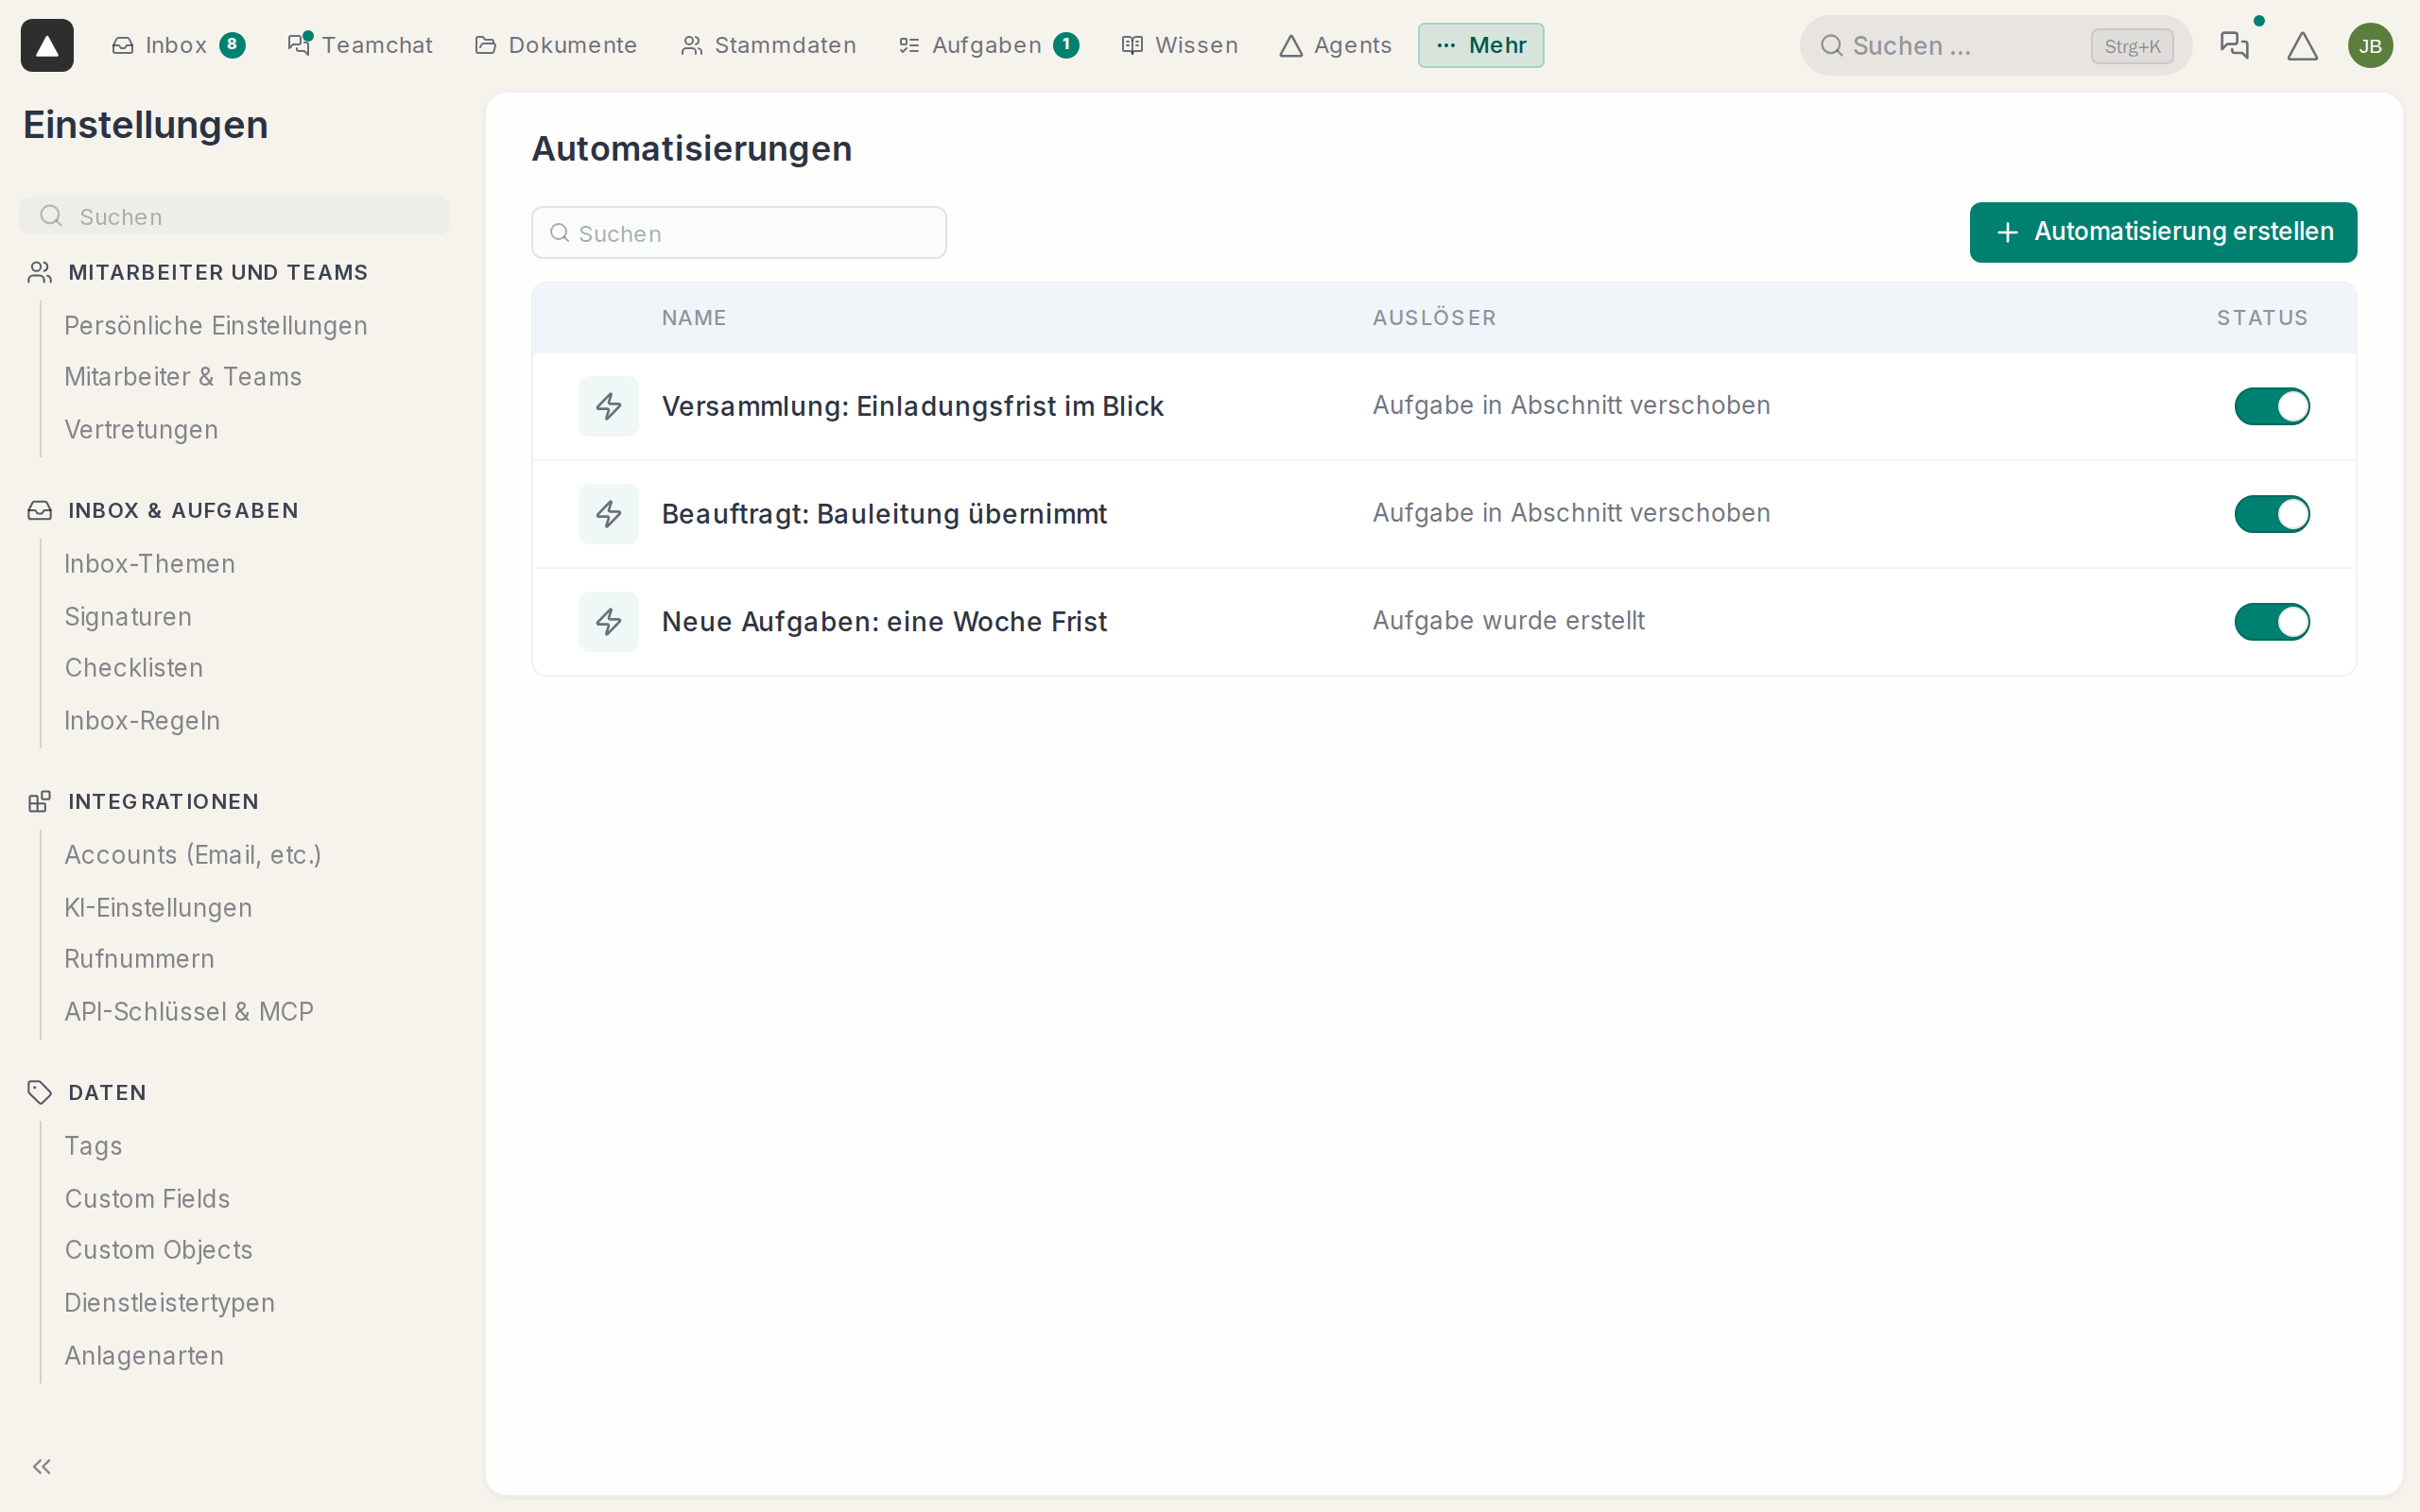2420x1512 pixels.
Task: Click the black triangle app logo
Action: 47,45
